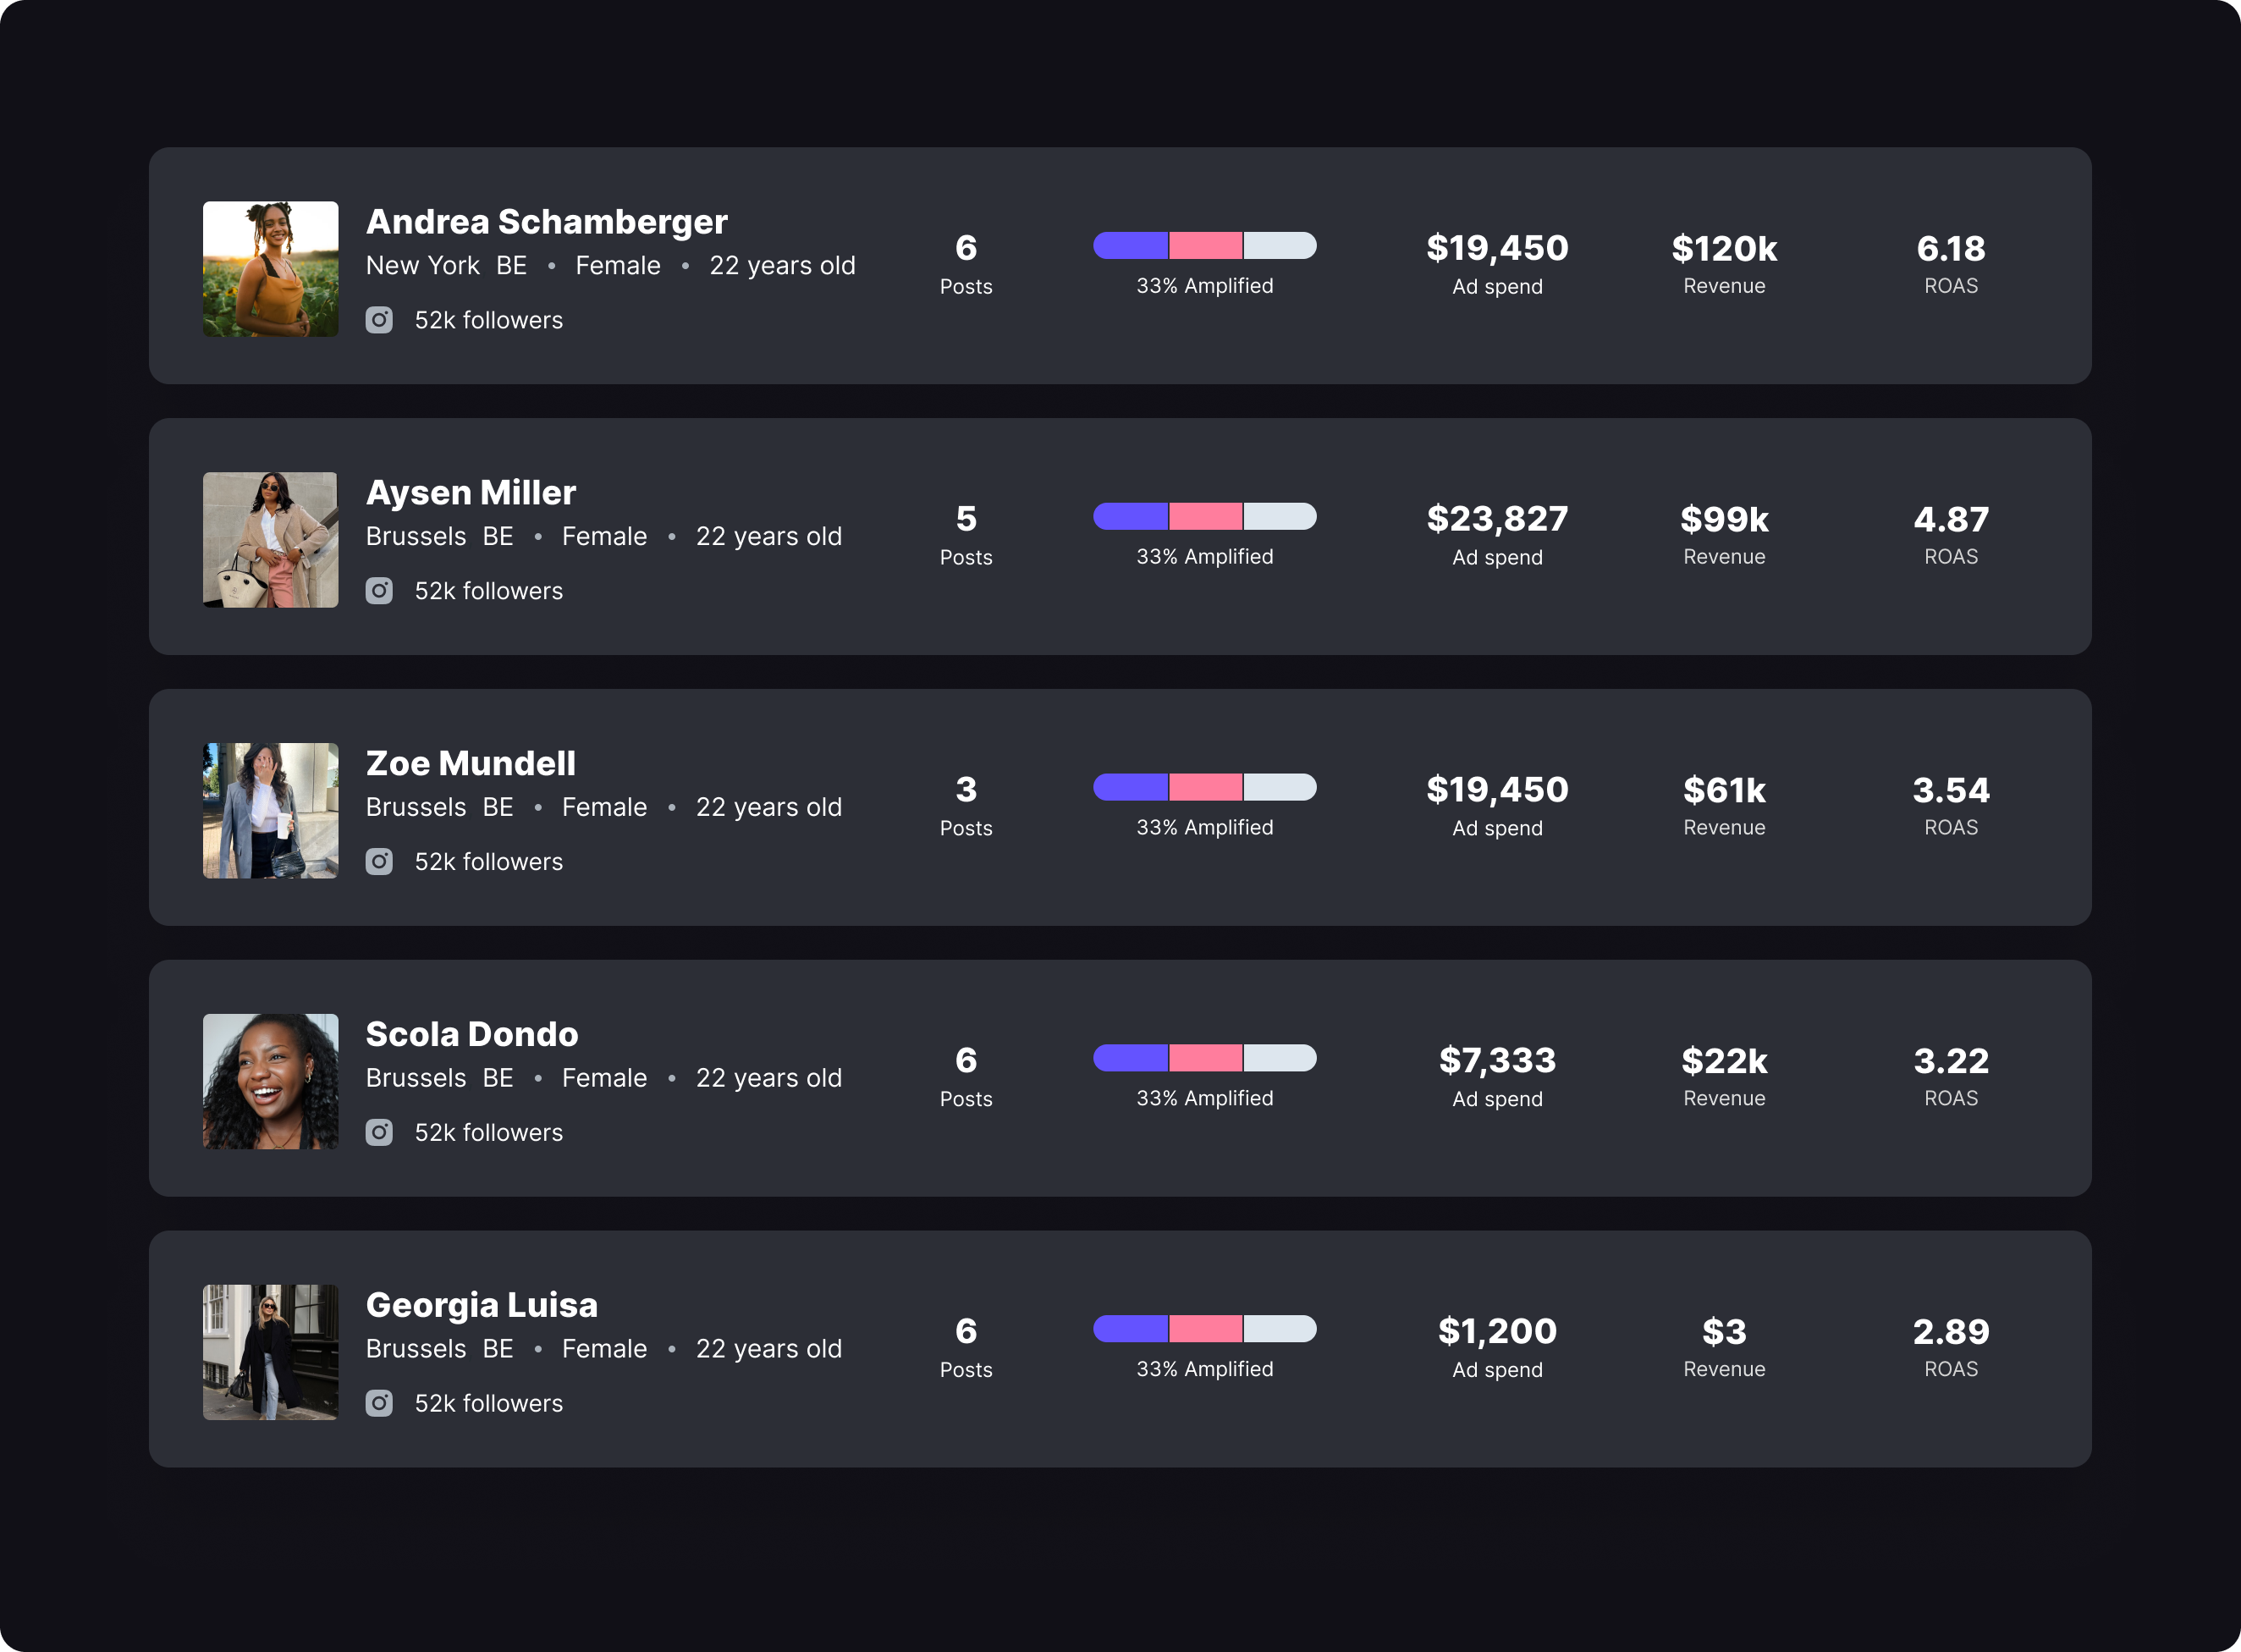Screen dimensions: 2241x1652
Task: Click 52k followers text for Andrea Schamberger
Action: click(x=489, y=320)
